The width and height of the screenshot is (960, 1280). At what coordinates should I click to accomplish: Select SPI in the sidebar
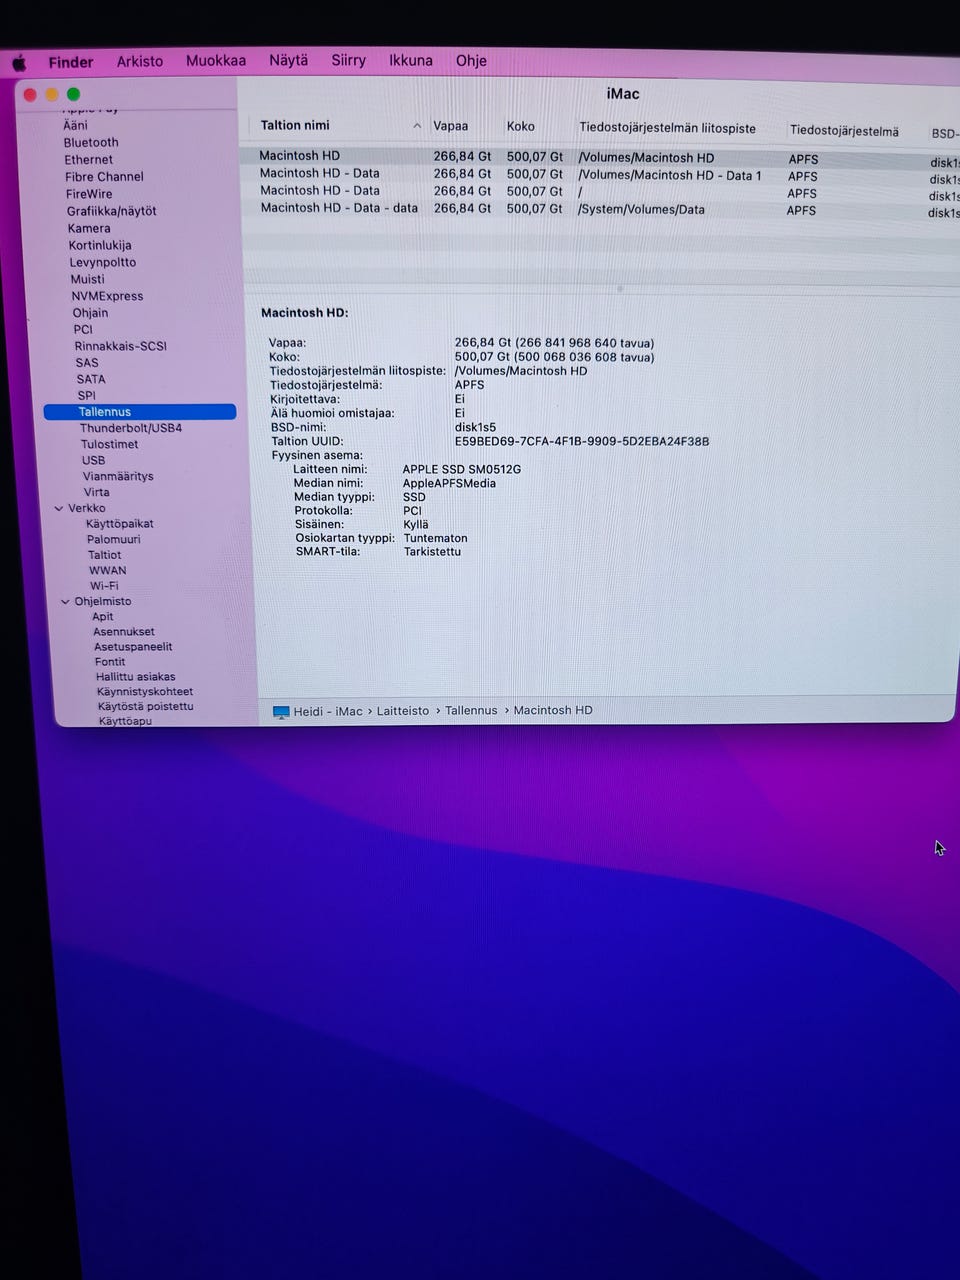pyautogui.click(x=87, y=396)
